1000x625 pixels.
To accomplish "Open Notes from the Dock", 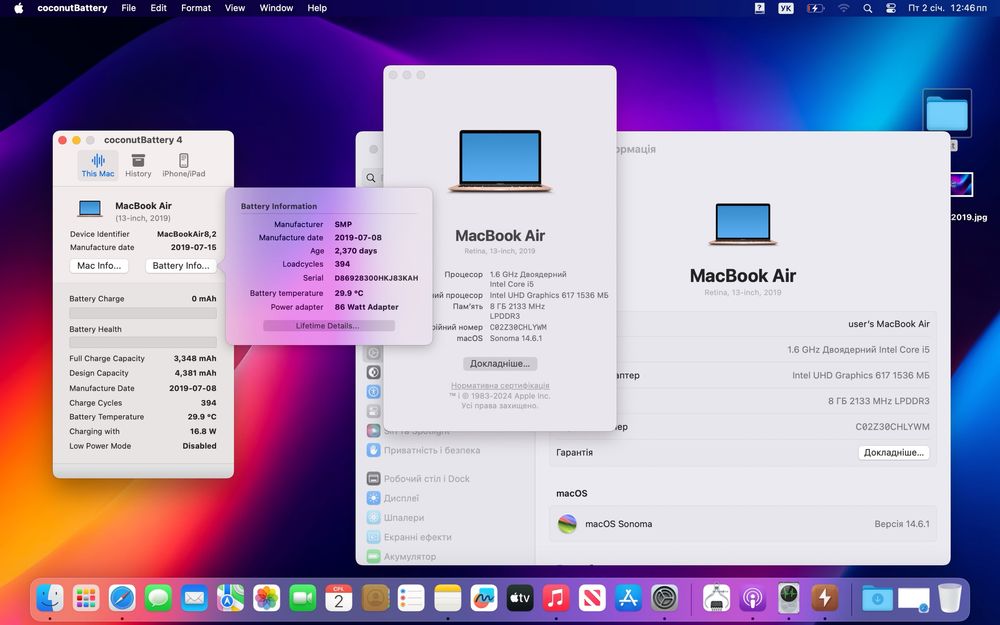I will click(447, 598).
